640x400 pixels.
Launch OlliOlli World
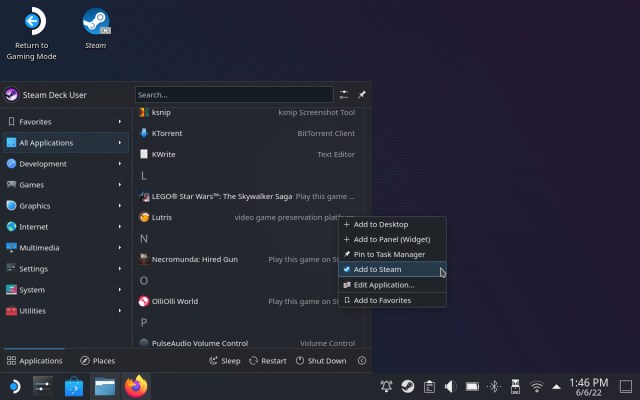point(247,301)
